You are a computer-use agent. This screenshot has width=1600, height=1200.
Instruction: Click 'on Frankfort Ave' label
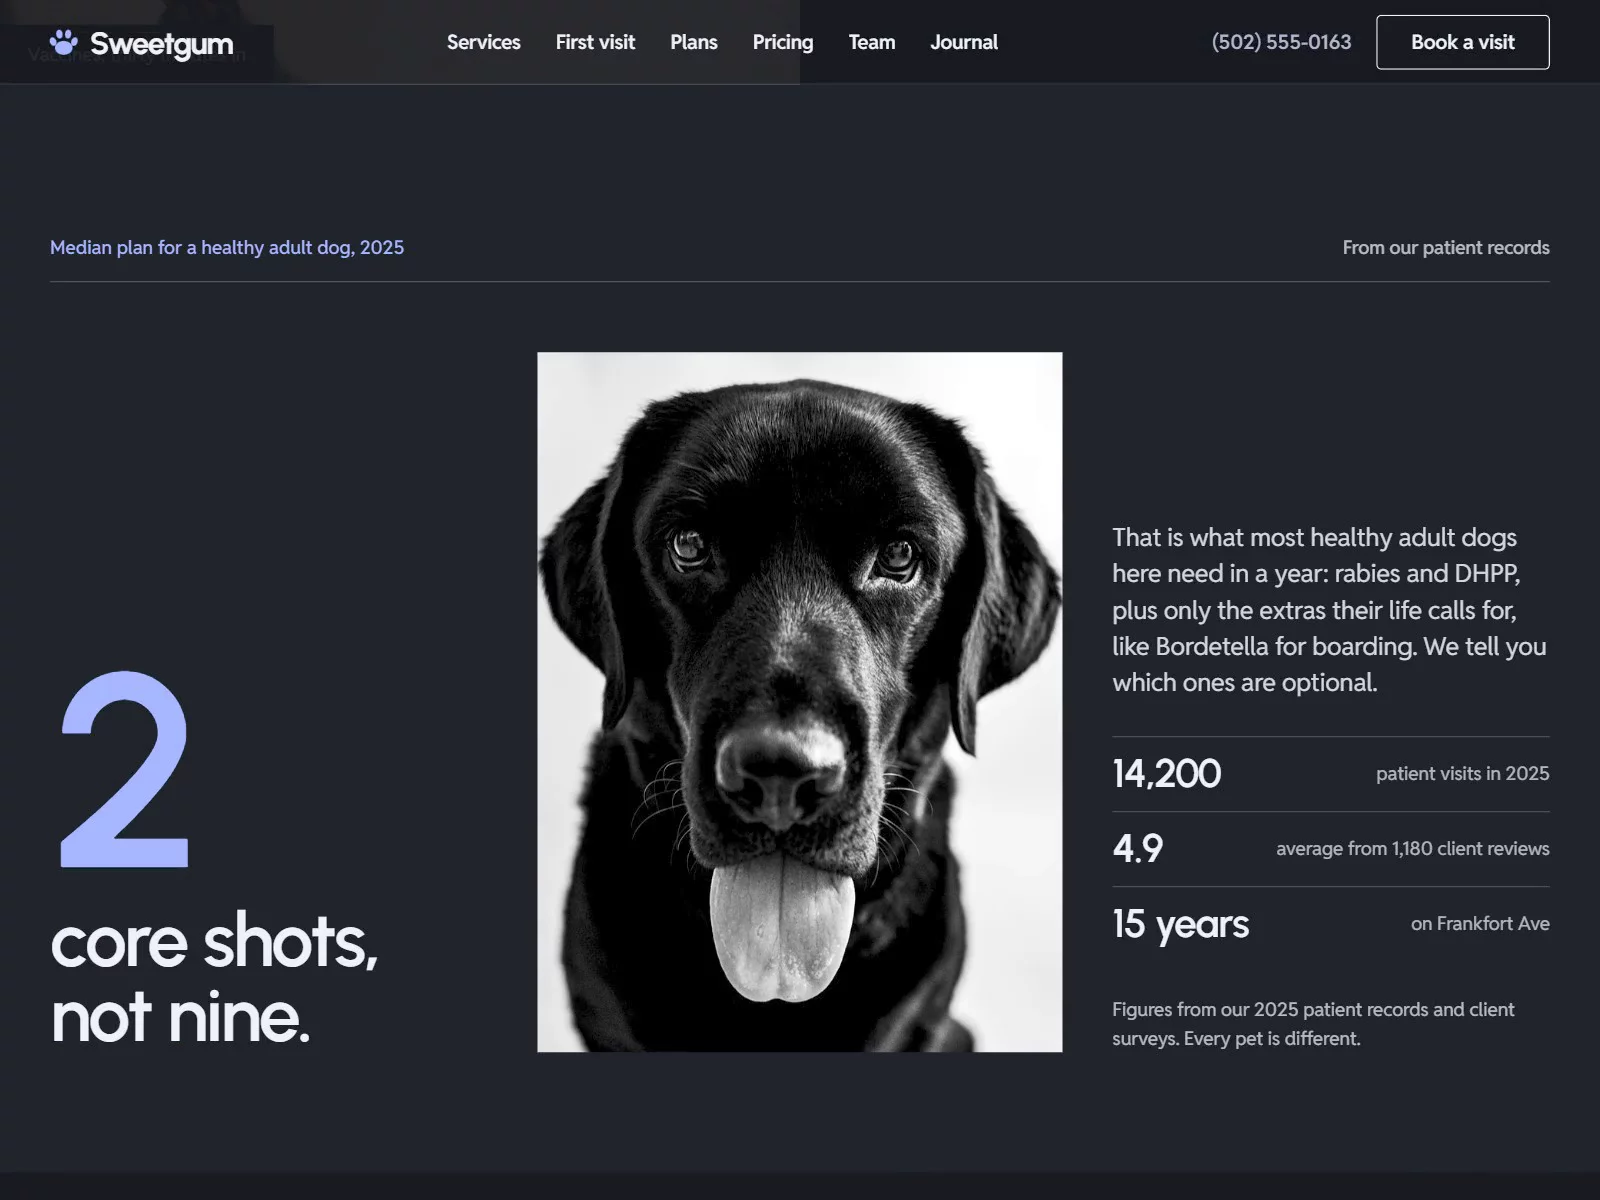[x=1480, y=923]
